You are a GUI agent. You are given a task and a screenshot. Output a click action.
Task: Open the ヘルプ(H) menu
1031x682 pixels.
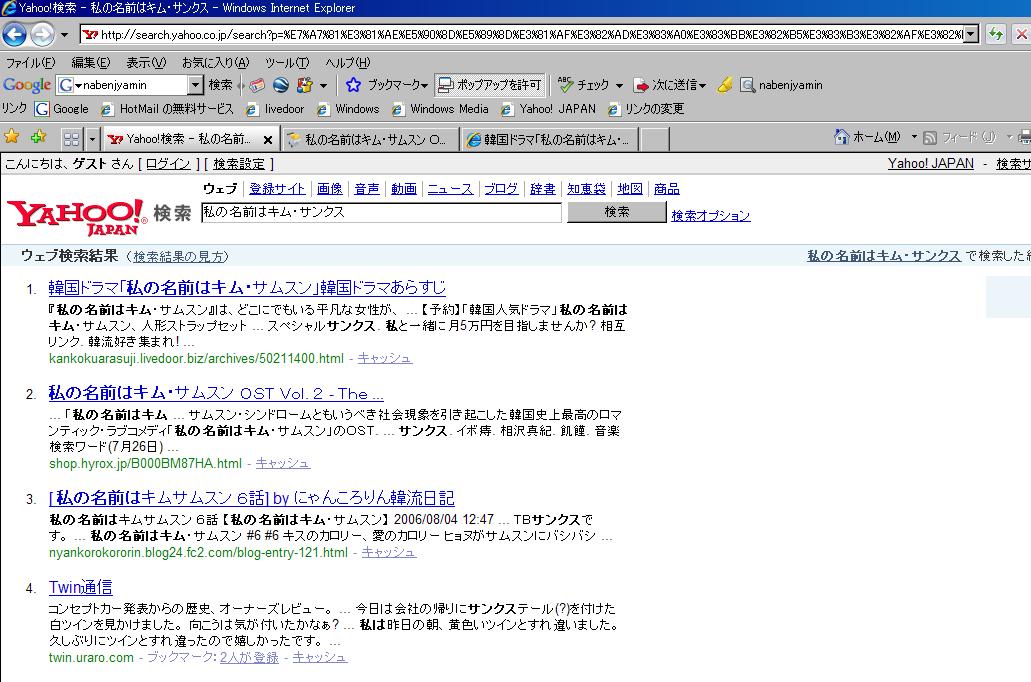[347, 62]
